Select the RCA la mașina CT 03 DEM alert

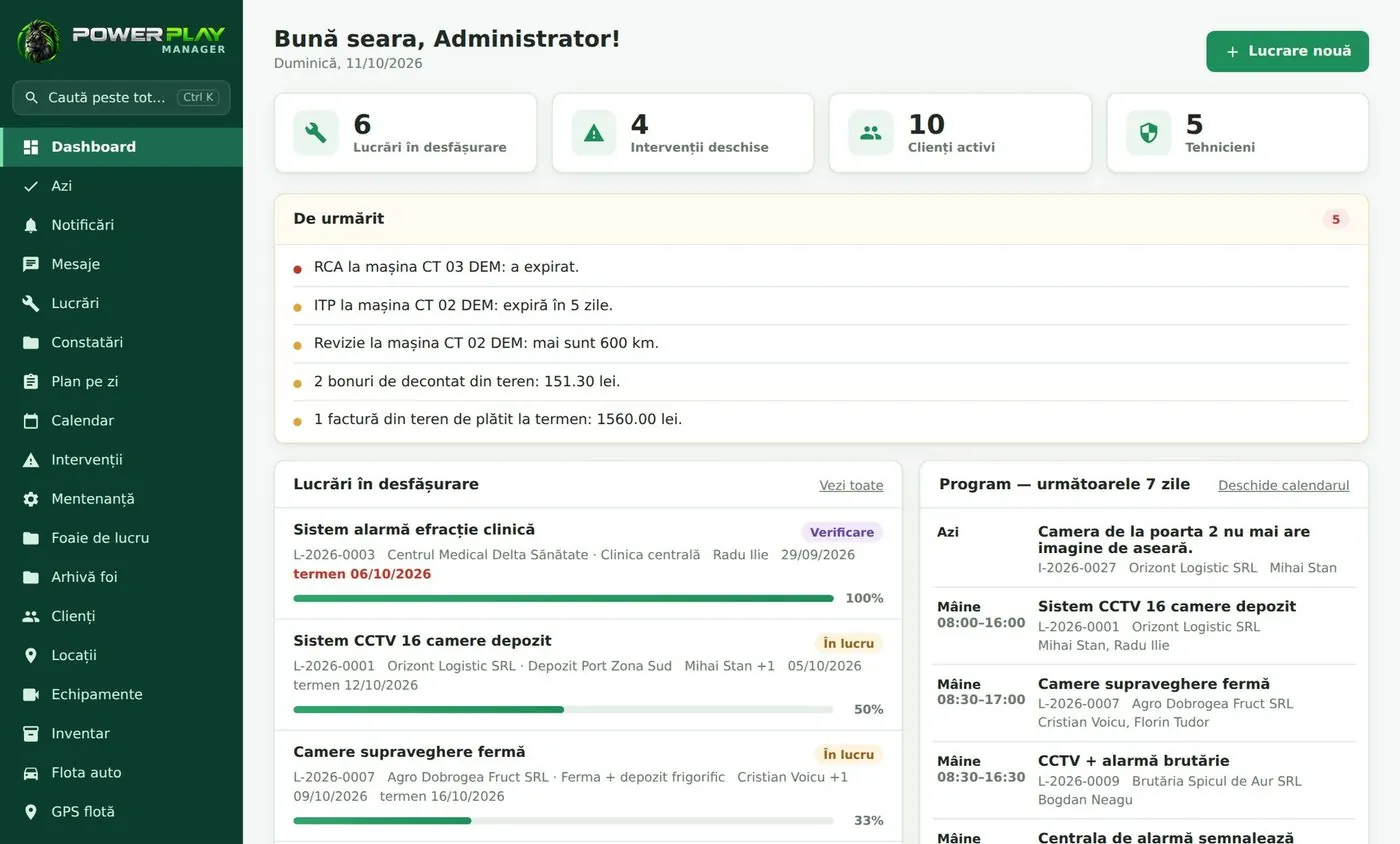pos(821,267)
